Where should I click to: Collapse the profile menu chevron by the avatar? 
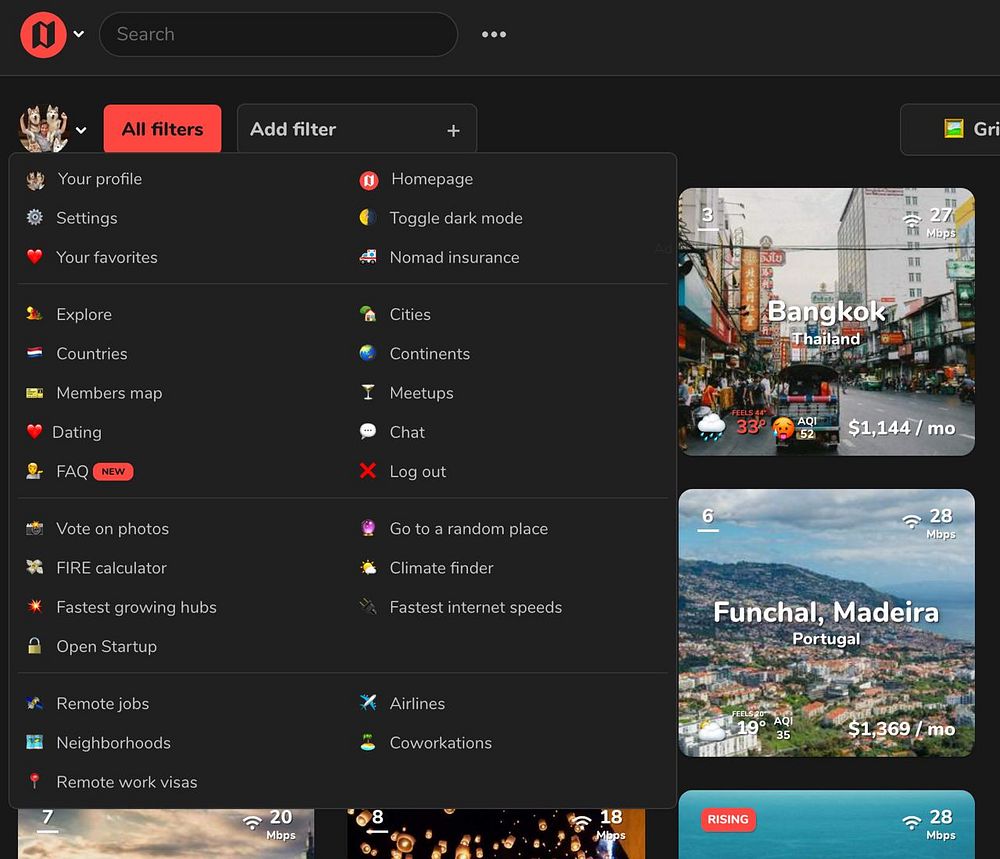81,130
